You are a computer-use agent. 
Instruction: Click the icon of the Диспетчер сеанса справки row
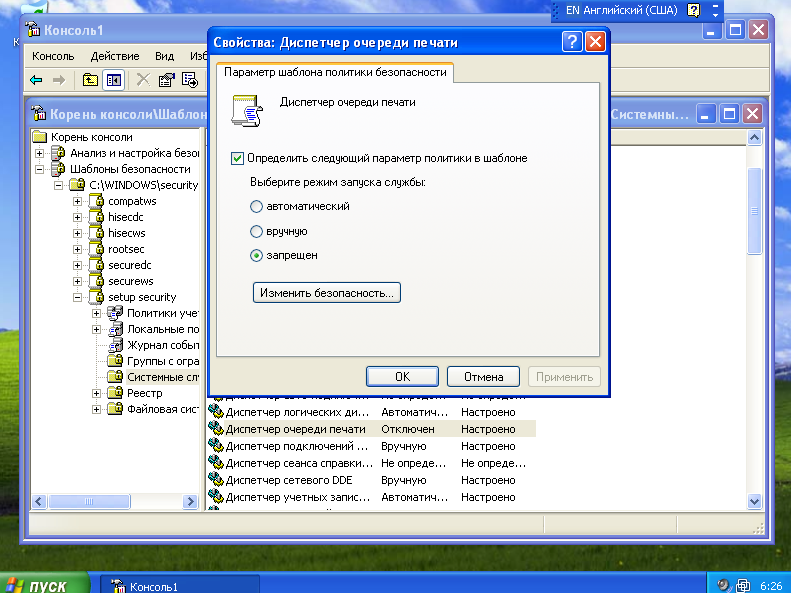pos(216,462)
